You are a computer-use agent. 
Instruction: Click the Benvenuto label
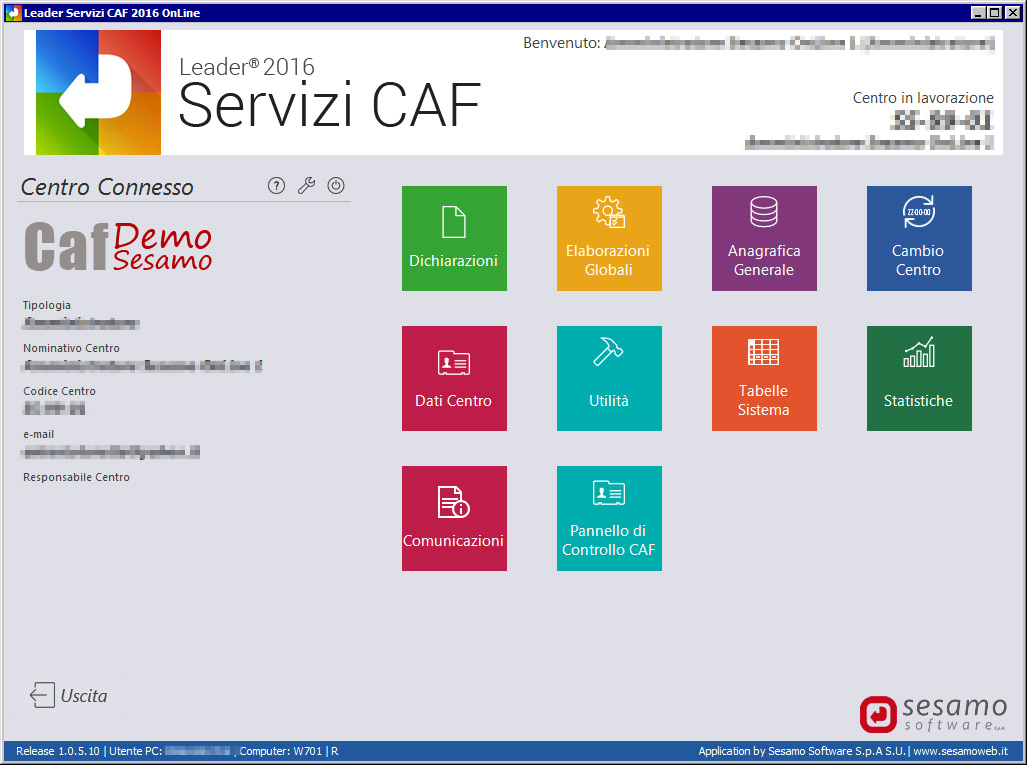pyautogui.click(x=561, y=43)
